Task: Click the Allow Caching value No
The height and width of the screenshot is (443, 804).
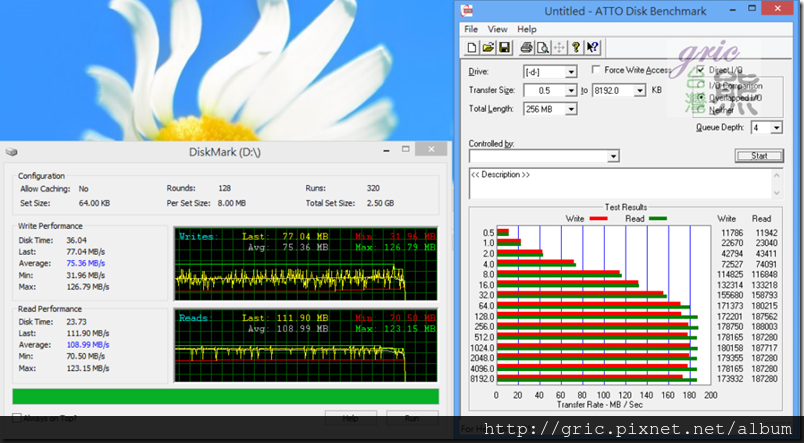Action: pos(84,188)
